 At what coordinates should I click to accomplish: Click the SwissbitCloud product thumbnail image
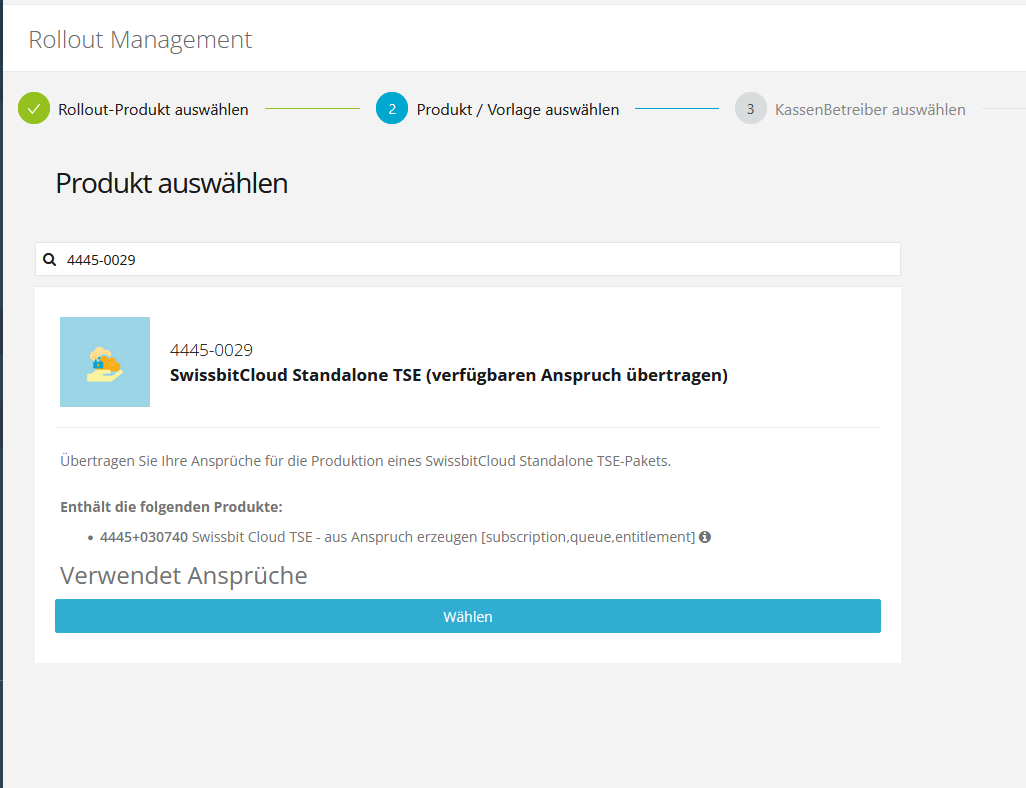click(105, 362)
